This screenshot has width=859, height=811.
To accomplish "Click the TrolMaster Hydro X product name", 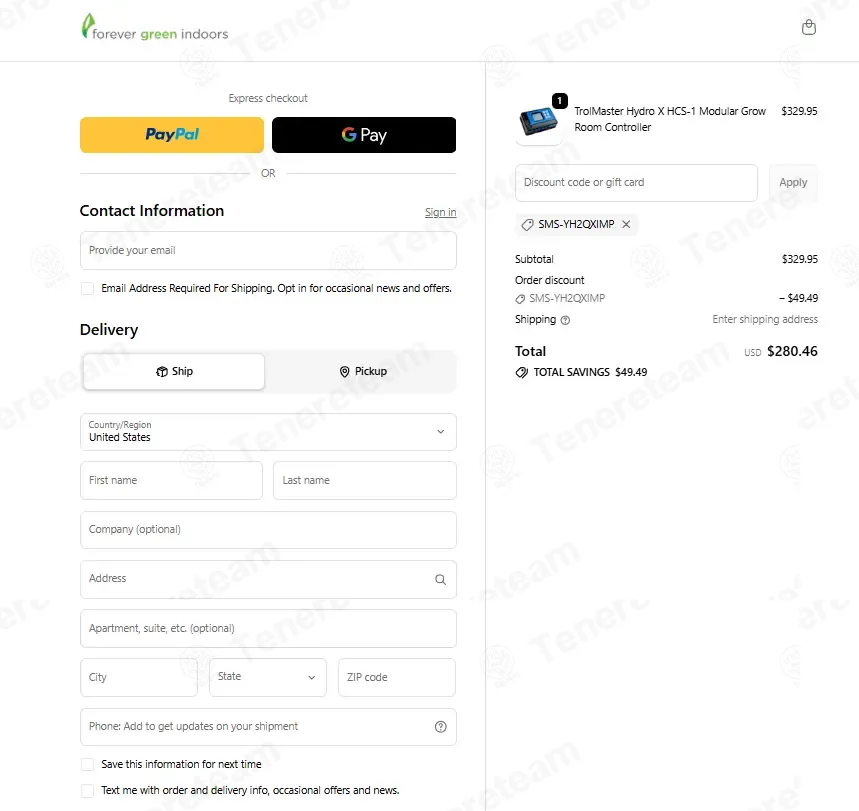I will [x=669, y=119].
